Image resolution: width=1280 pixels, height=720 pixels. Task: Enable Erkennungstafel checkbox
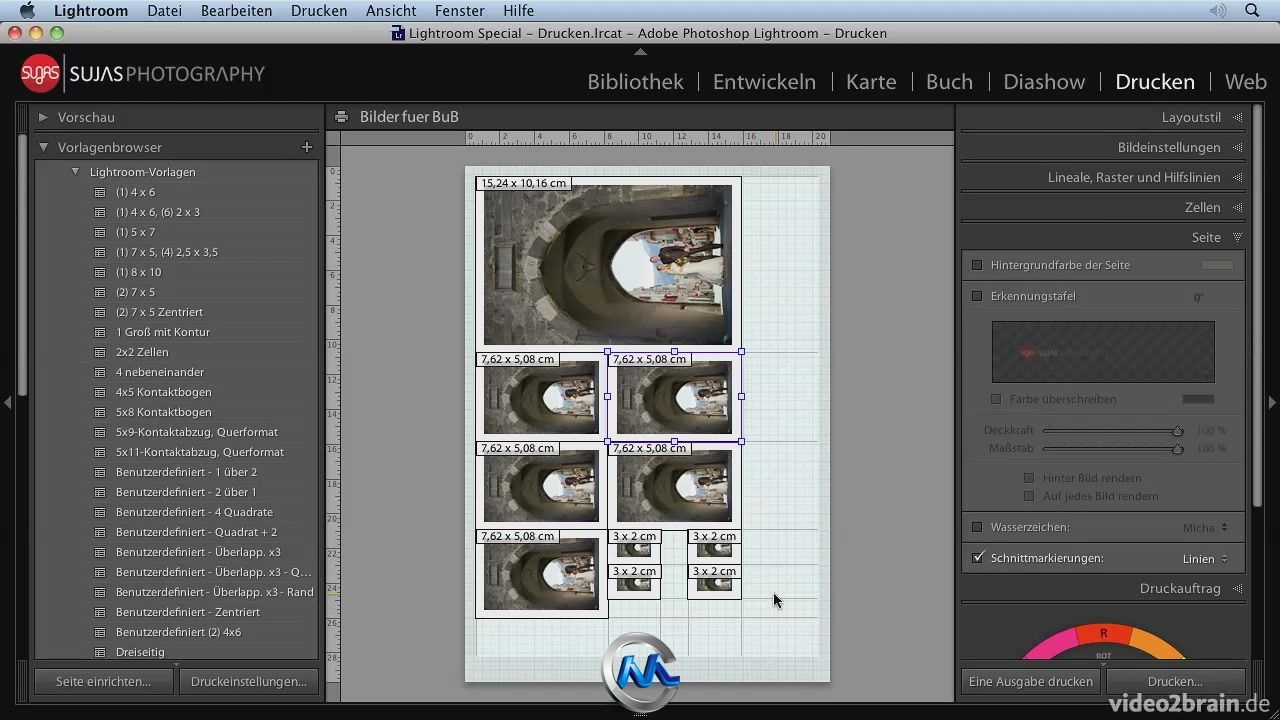977,296
